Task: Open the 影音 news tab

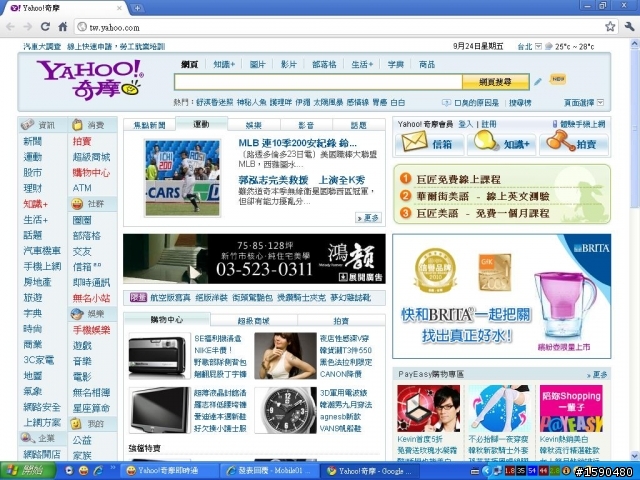Action: [306, 125]
